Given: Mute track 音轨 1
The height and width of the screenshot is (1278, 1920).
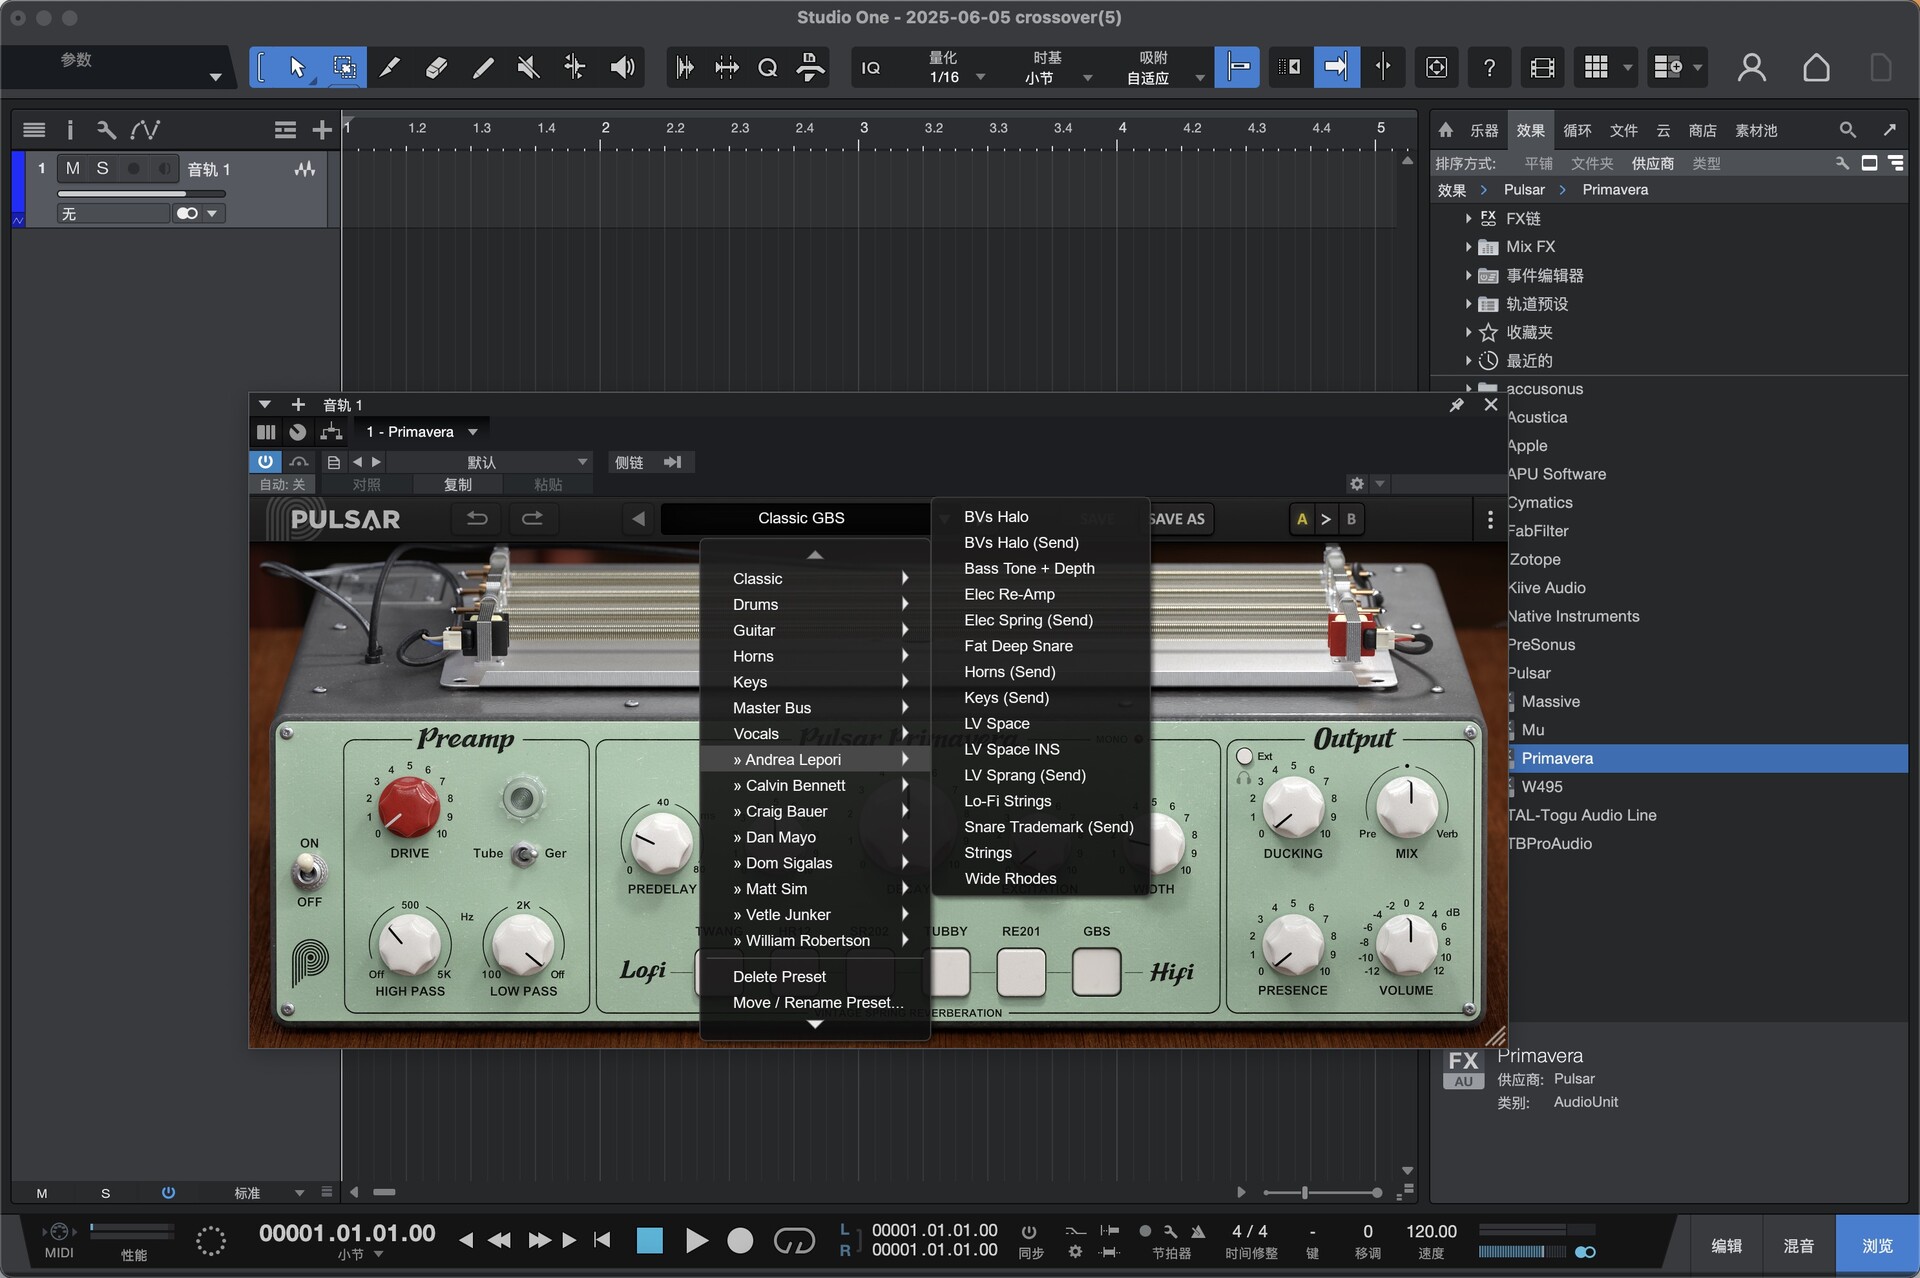Looking at the screenshot, I should [x=73, y=168].
